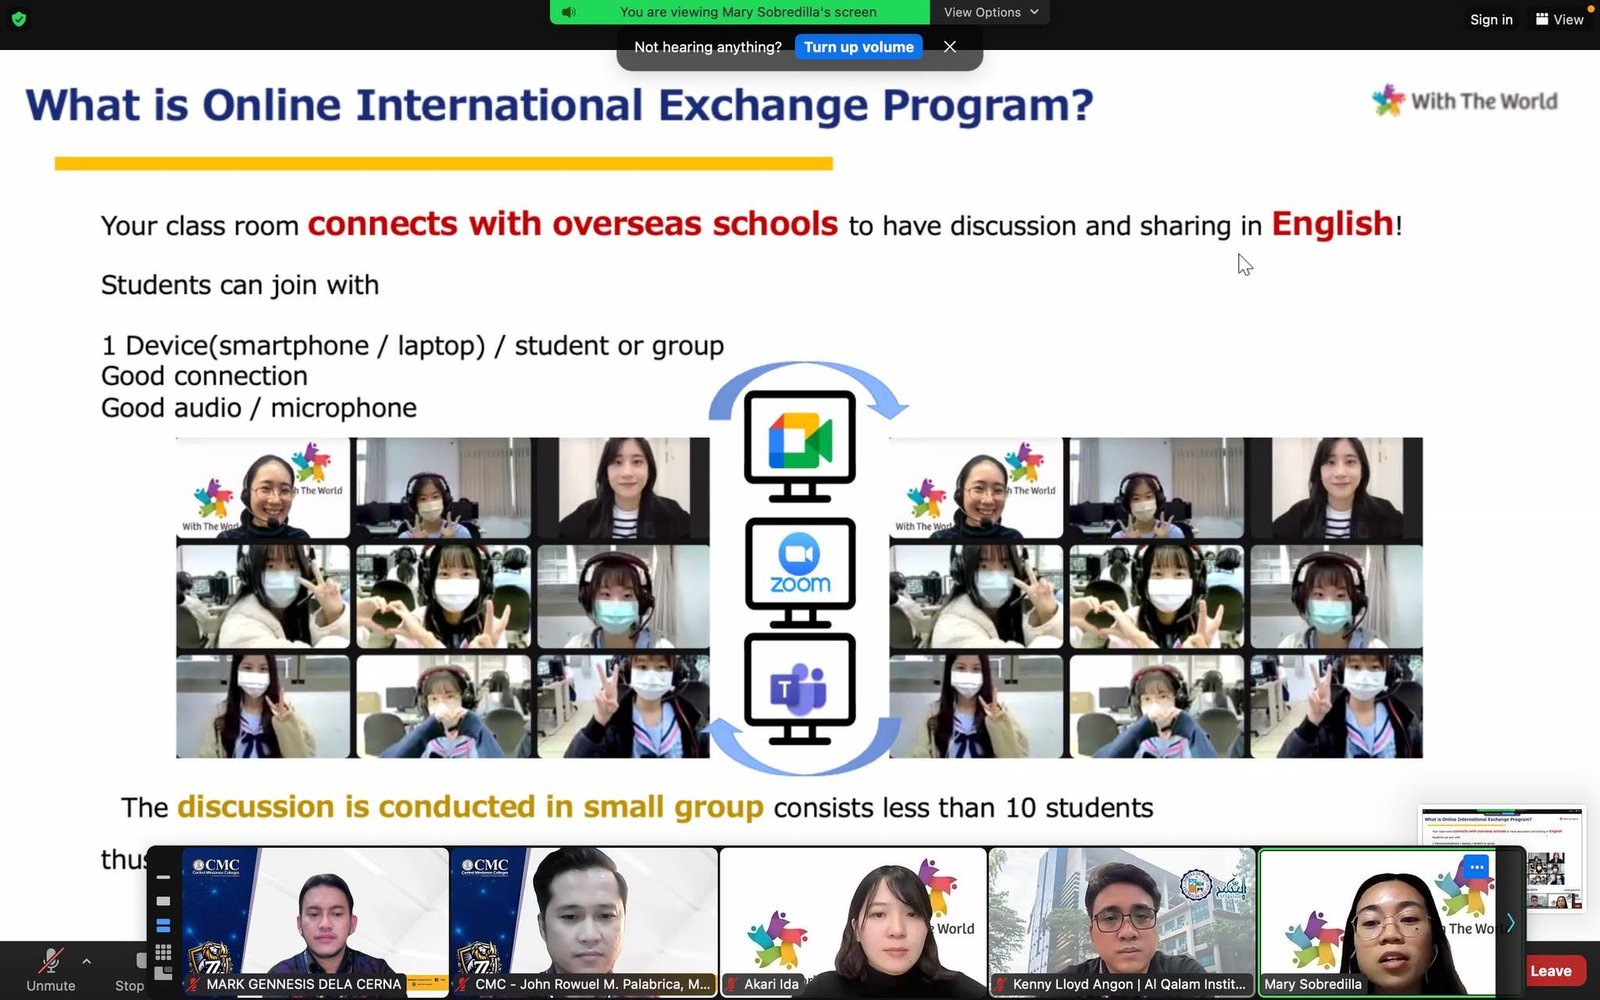Click the slide title 'What is Online International Exchange Program?'

click(559, 105)
